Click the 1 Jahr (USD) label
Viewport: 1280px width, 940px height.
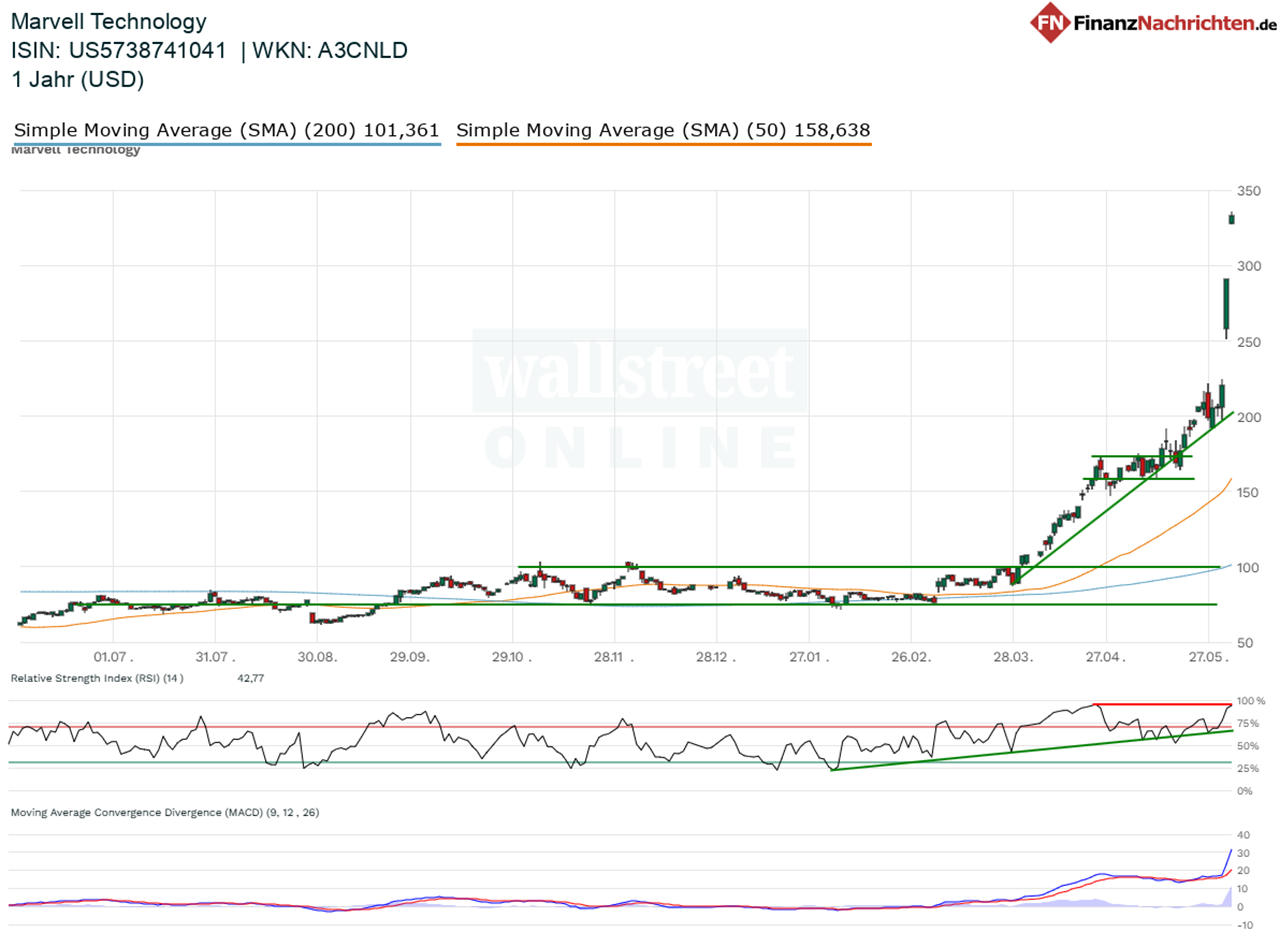(x=77, y=80)
